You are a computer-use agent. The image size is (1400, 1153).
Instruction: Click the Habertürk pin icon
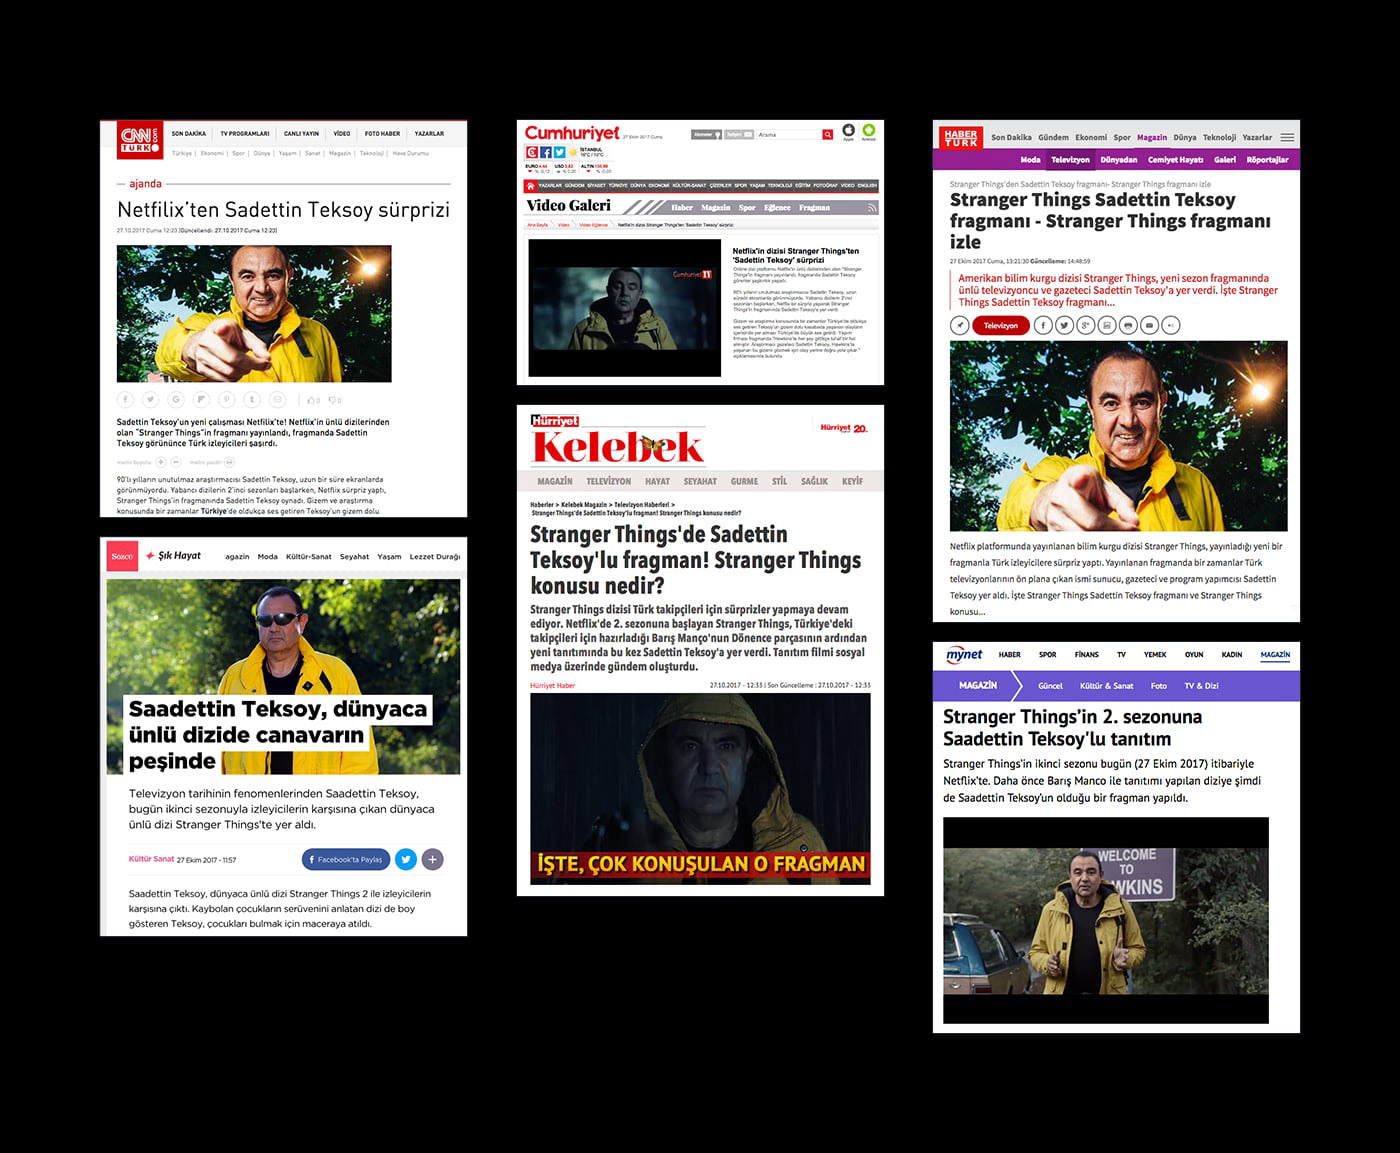tap(960, 325)
